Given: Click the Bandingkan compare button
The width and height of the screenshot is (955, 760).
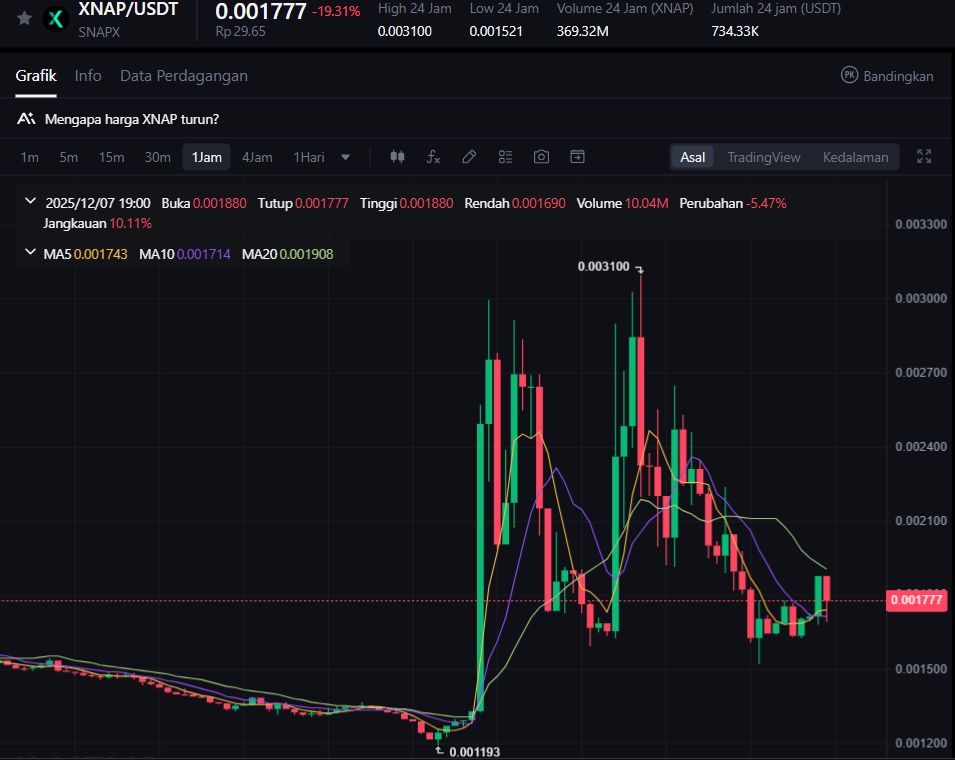Looking at the screenshot, I should tap(887, 76).
